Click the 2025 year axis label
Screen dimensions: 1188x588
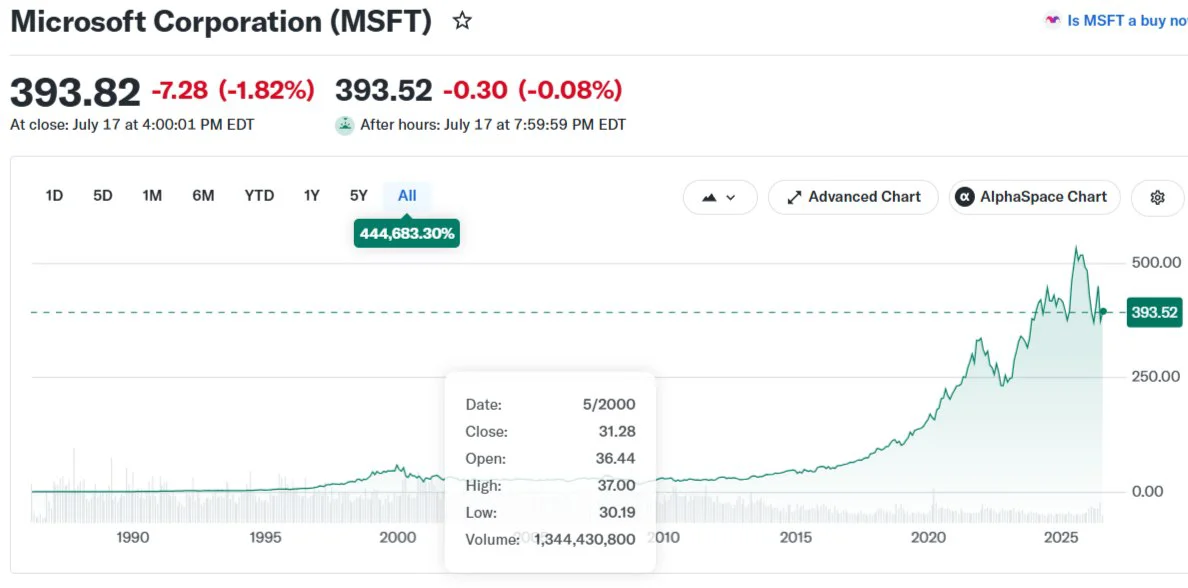[1061, 538]
